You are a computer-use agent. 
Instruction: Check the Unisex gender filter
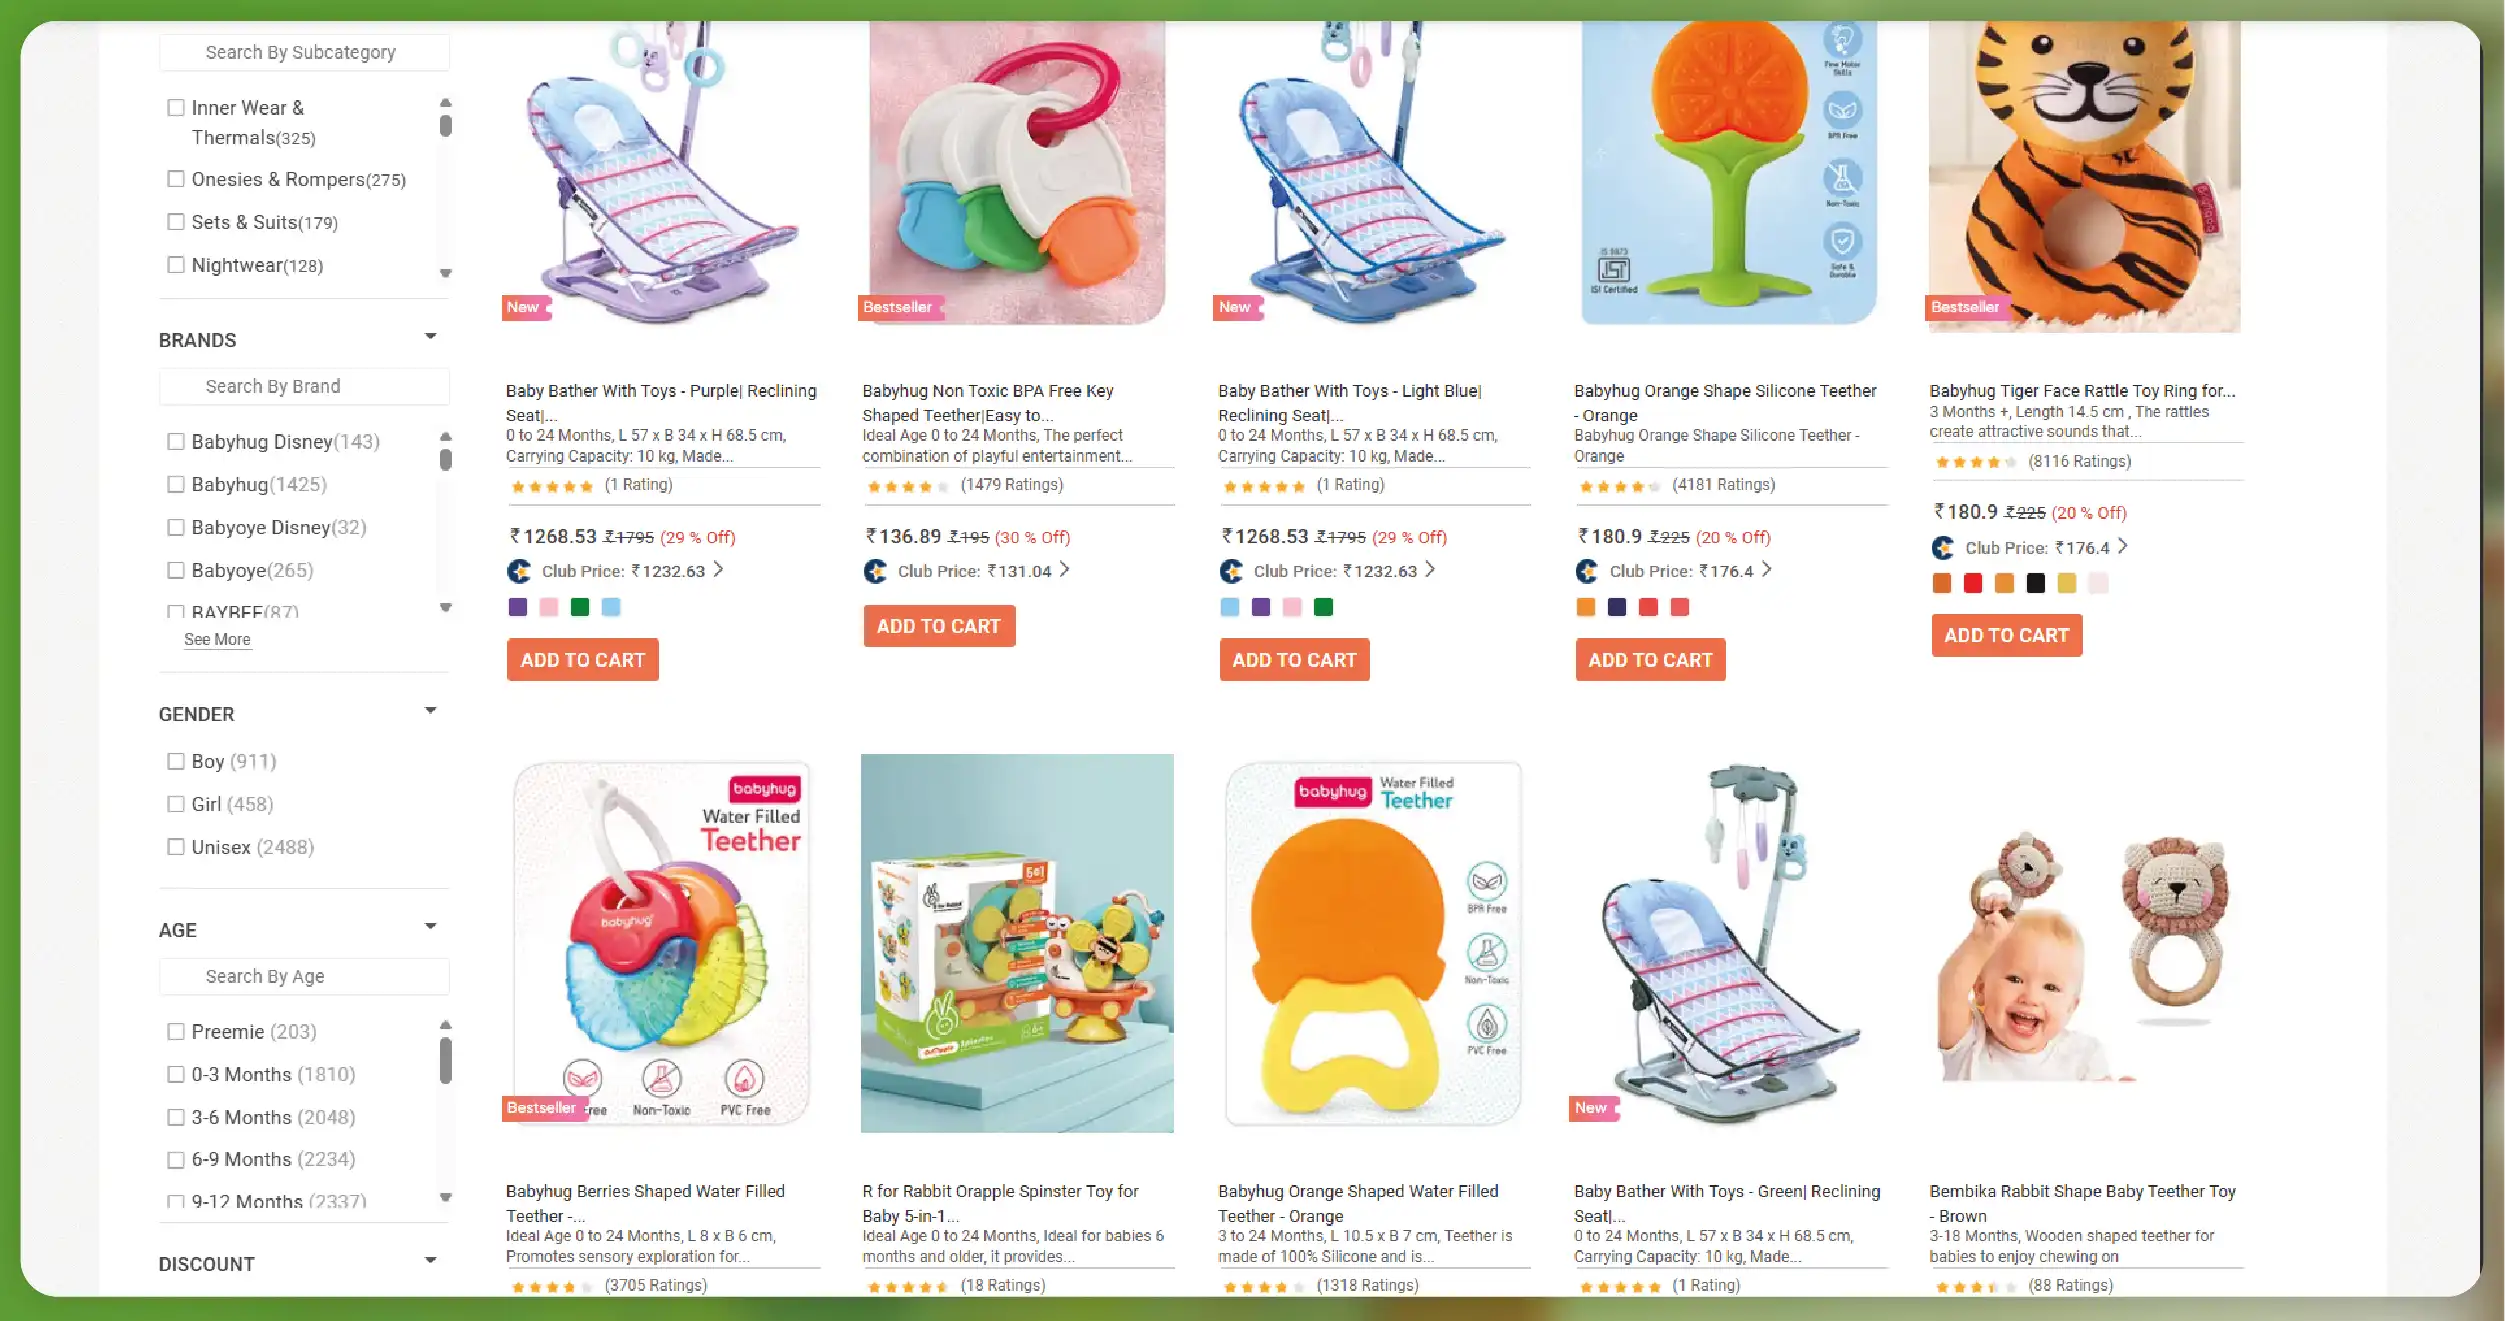(x=176, y=847)
